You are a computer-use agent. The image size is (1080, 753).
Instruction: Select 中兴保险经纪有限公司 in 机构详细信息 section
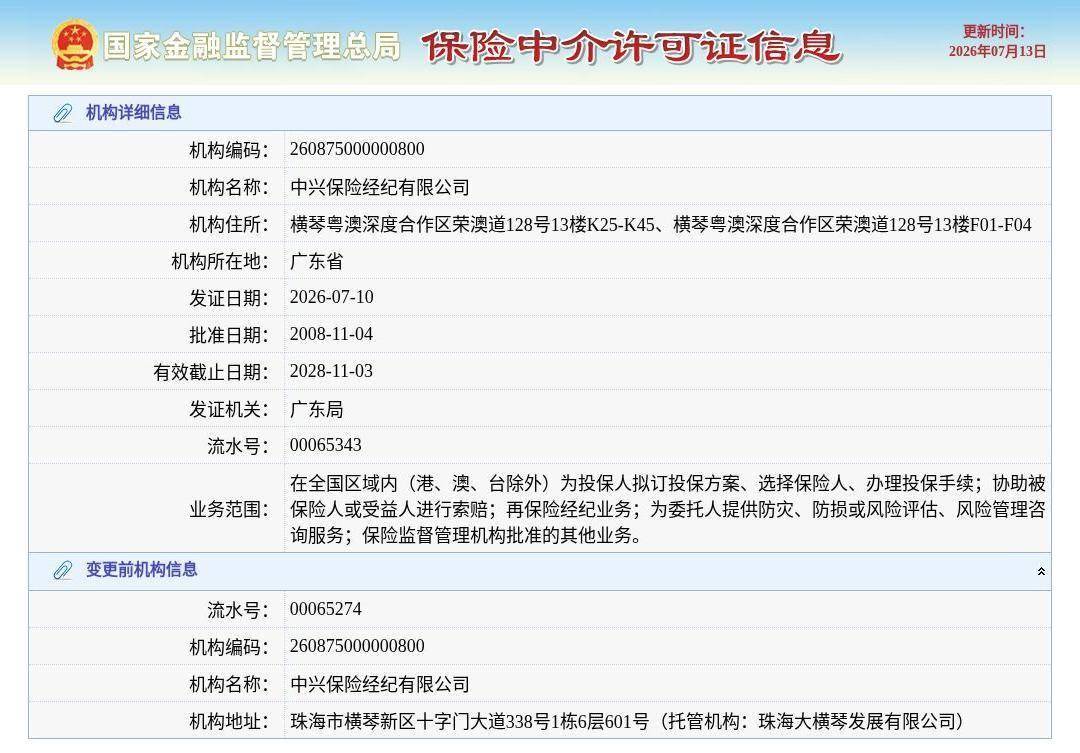point(380,187)
